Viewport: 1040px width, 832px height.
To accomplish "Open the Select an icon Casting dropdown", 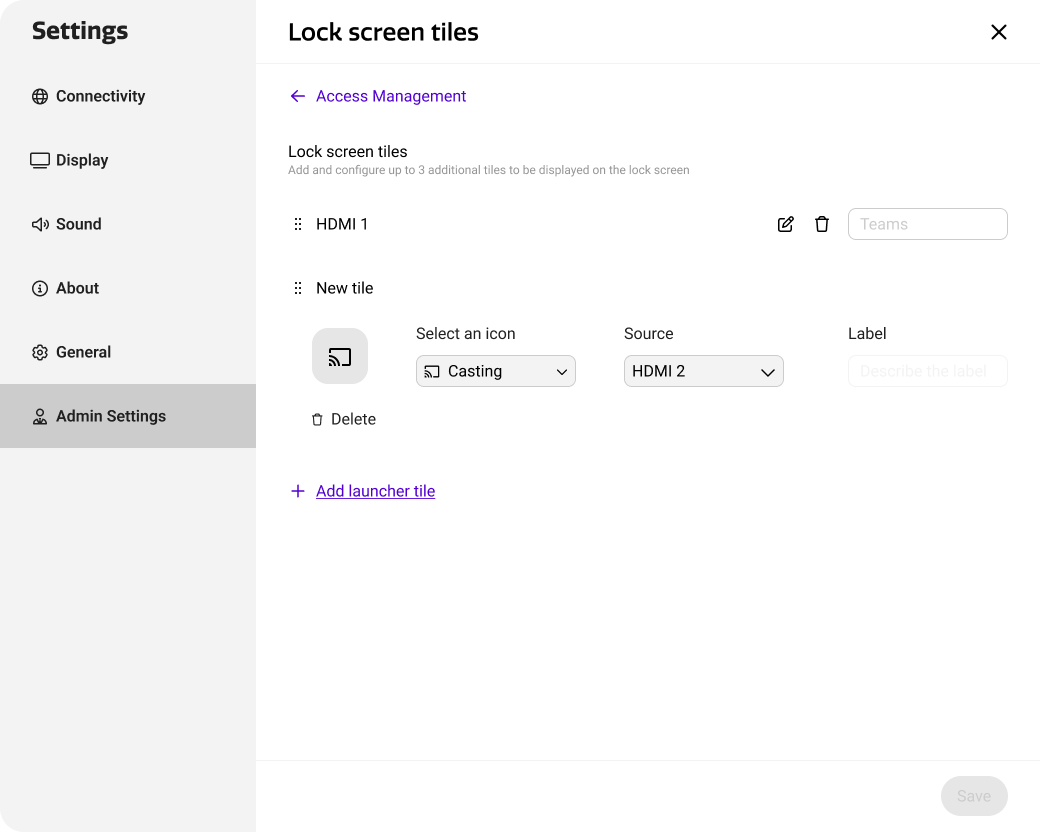I will coord(496,371).
